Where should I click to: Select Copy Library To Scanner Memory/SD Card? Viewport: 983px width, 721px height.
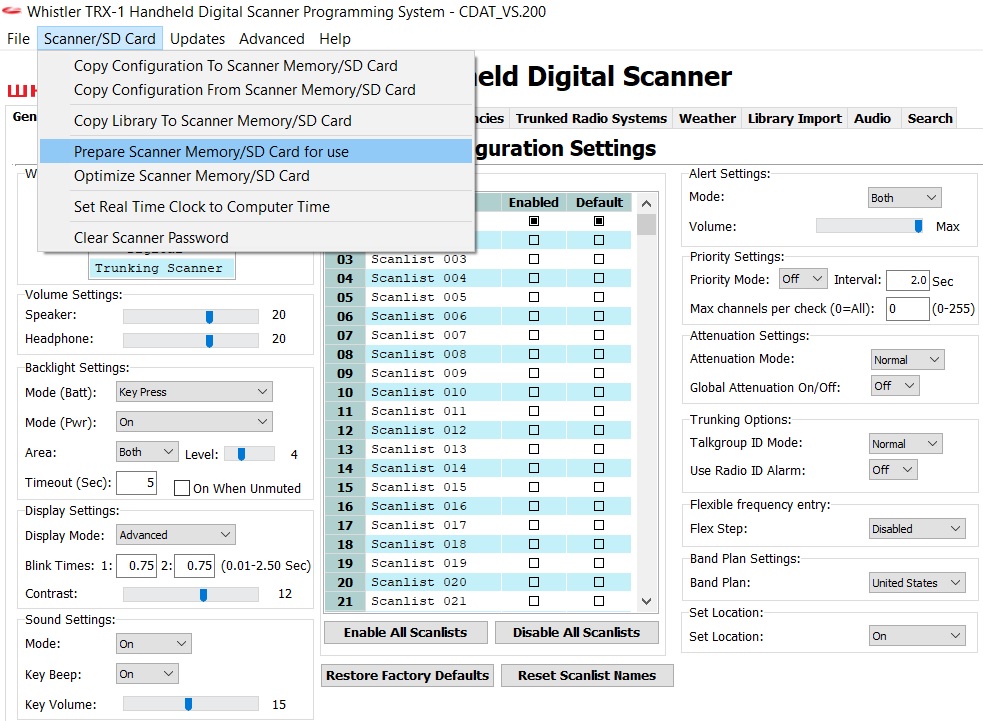point(255,120)
